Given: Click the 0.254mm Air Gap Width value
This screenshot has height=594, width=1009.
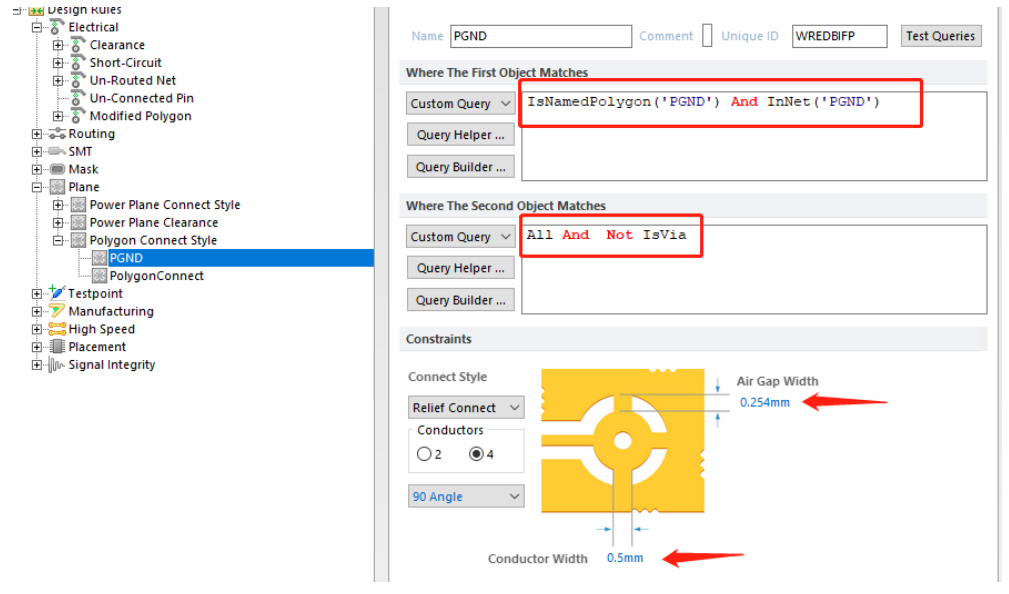Looking at the screenshot, I should 765,402.
